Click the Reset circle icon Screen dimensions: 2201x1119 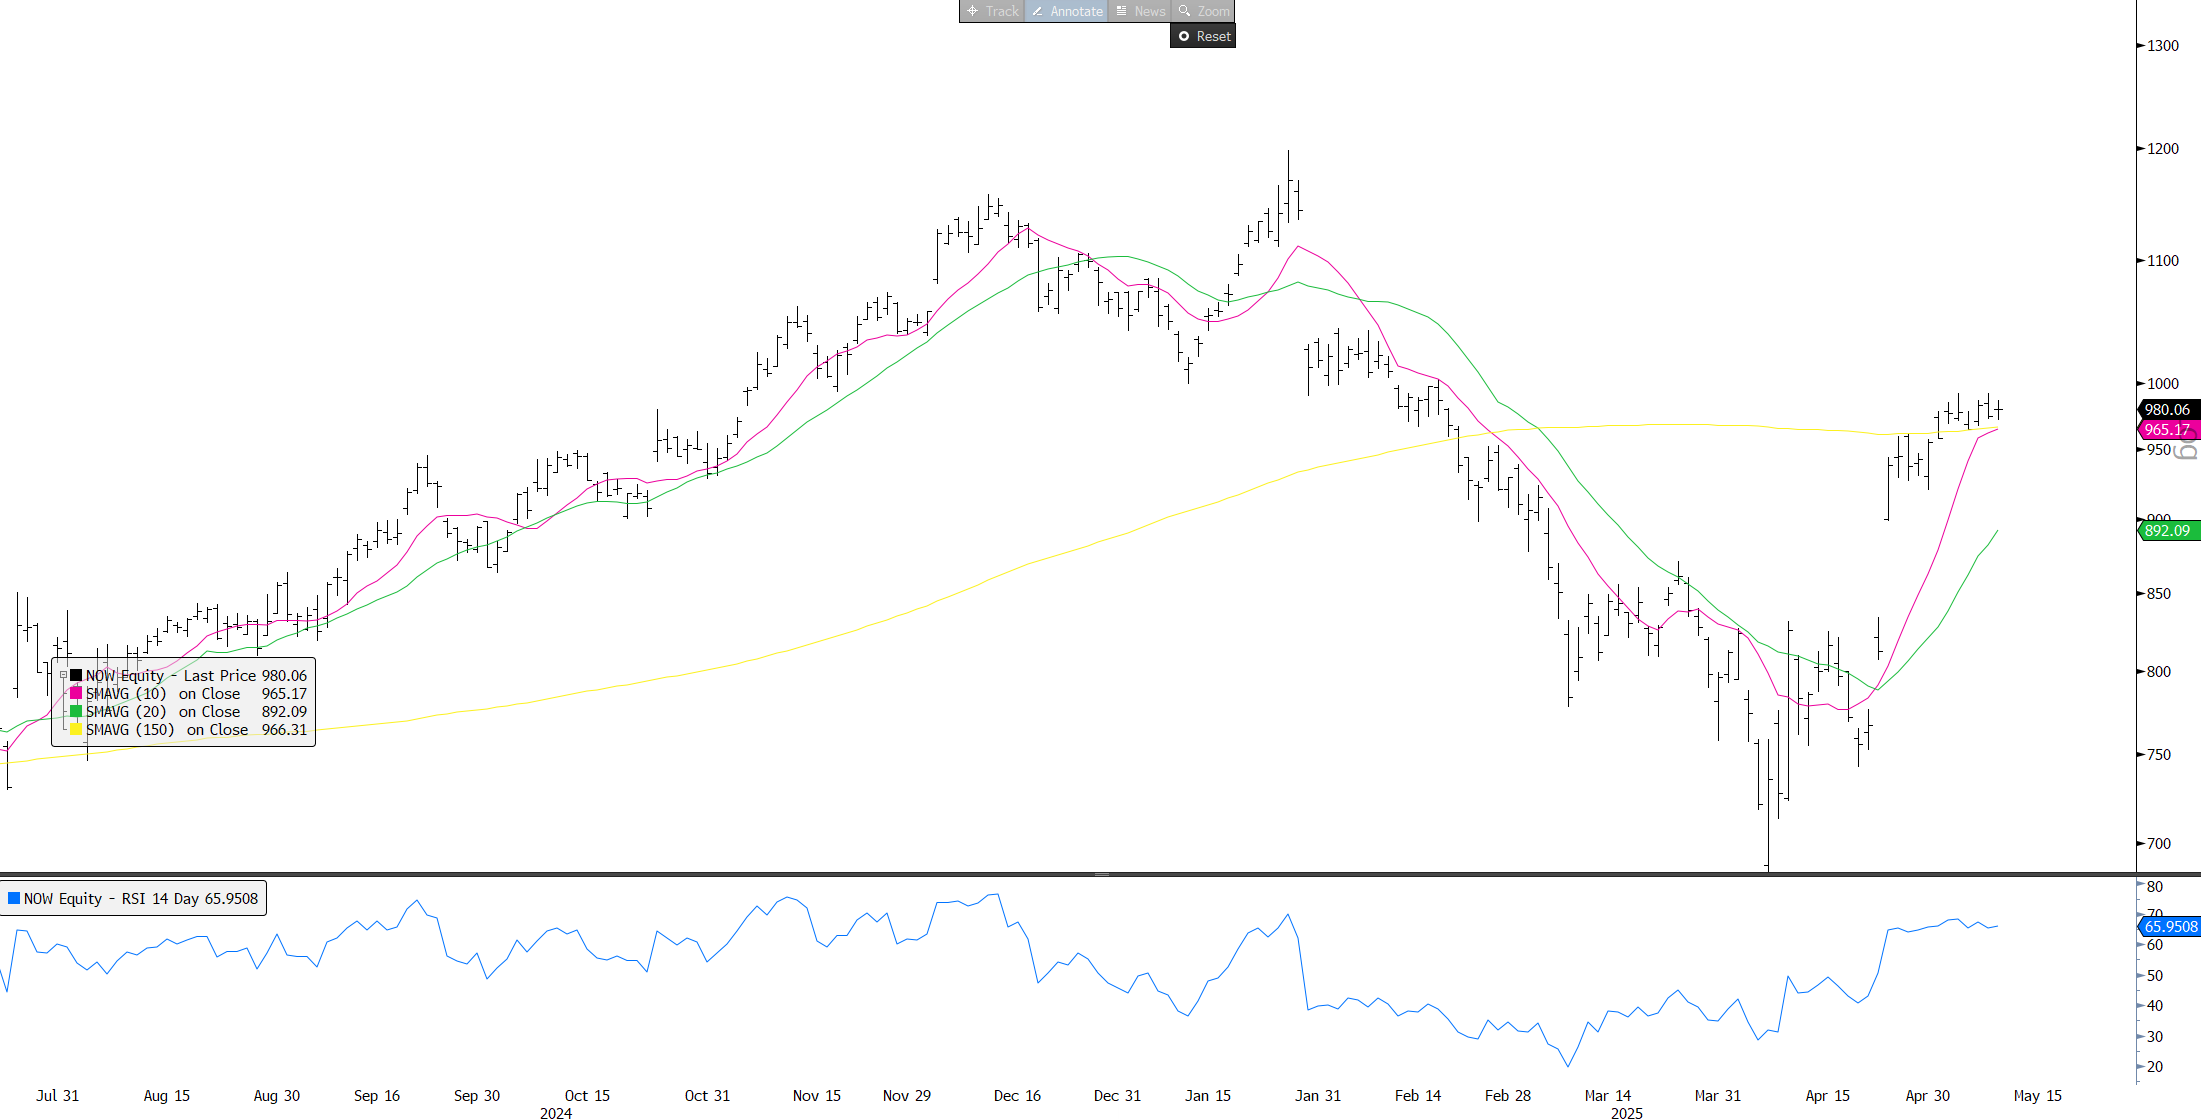[x=1184, y=36]
